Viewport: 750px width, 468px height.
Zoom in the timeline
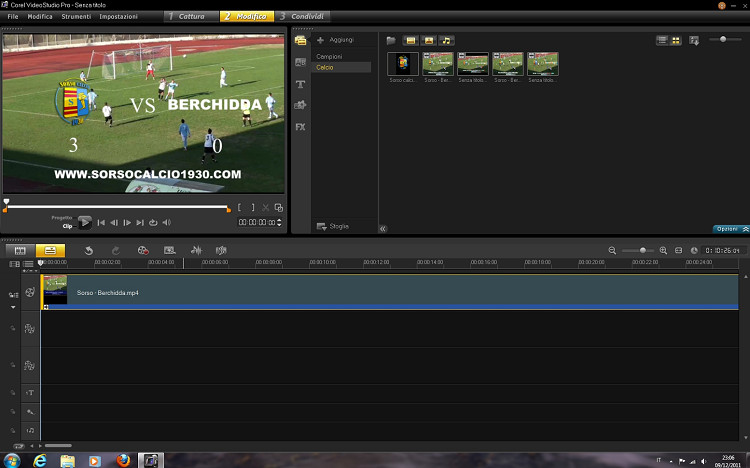[663, 250]
